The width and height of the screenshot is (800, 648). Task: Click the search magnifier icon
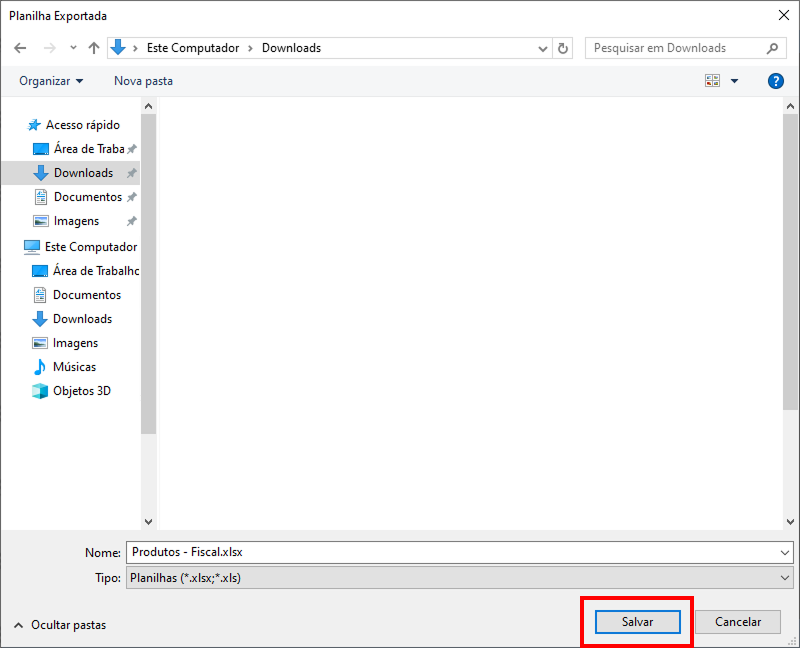[x=772, y=48]
